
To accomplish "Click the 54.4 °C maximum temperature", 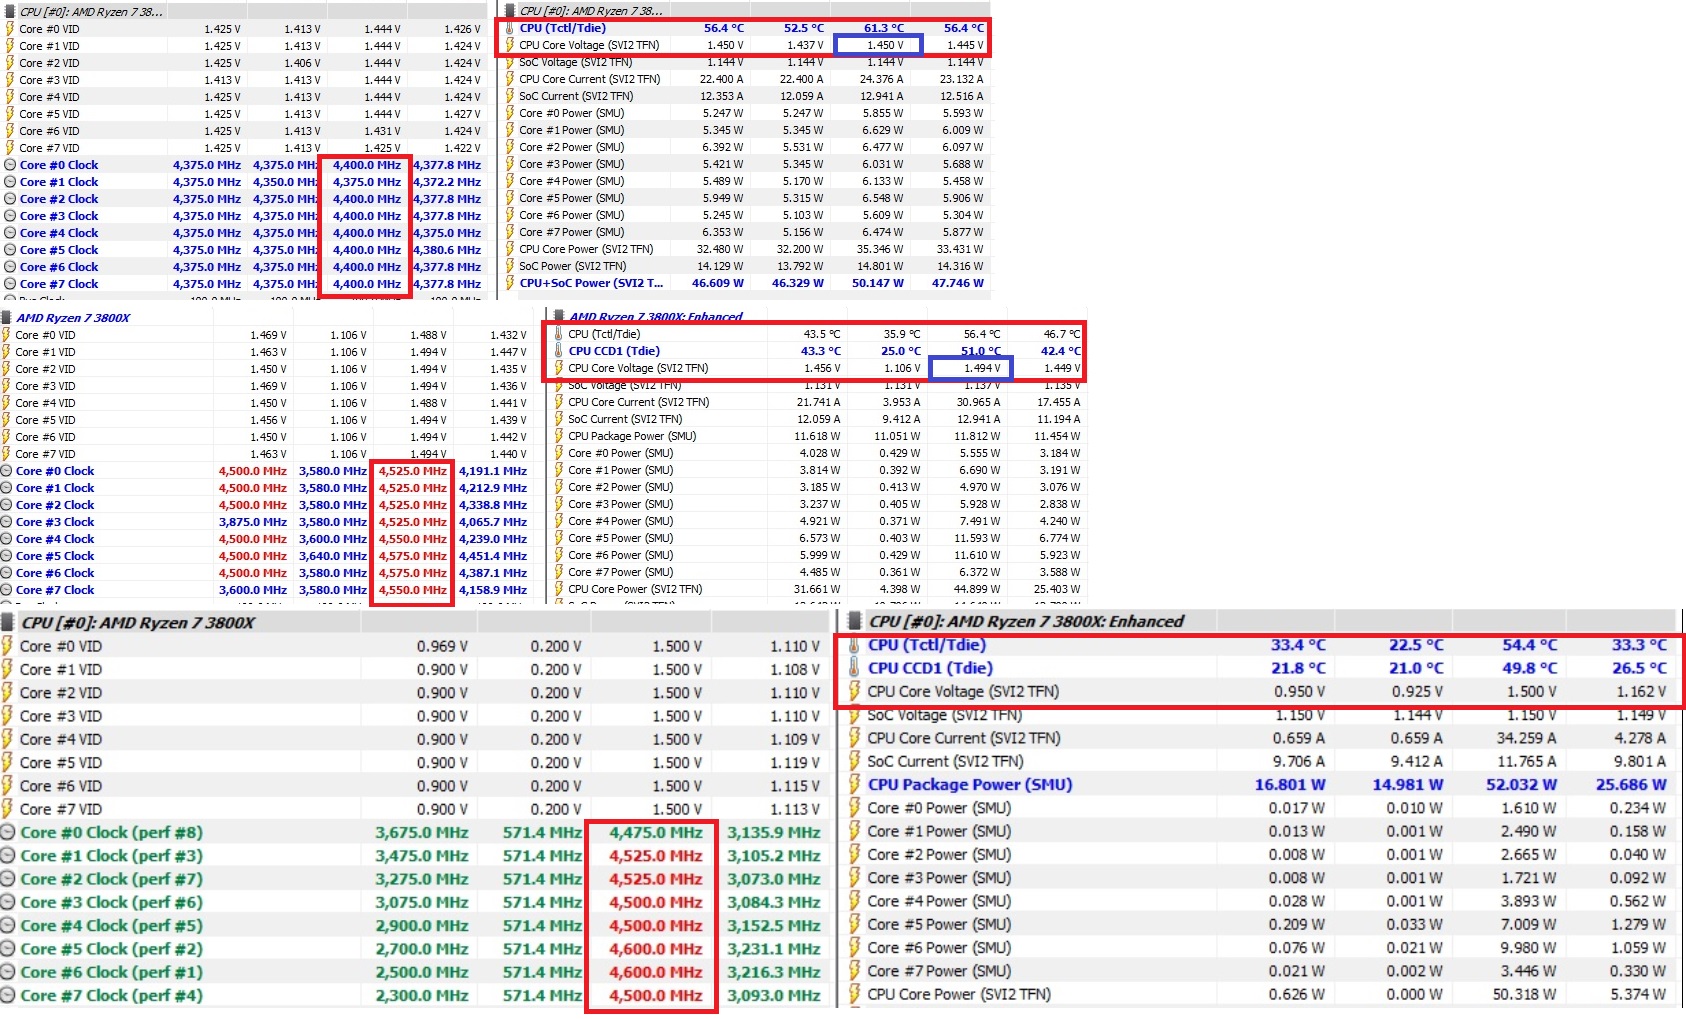I will (x=1529, y=645).
